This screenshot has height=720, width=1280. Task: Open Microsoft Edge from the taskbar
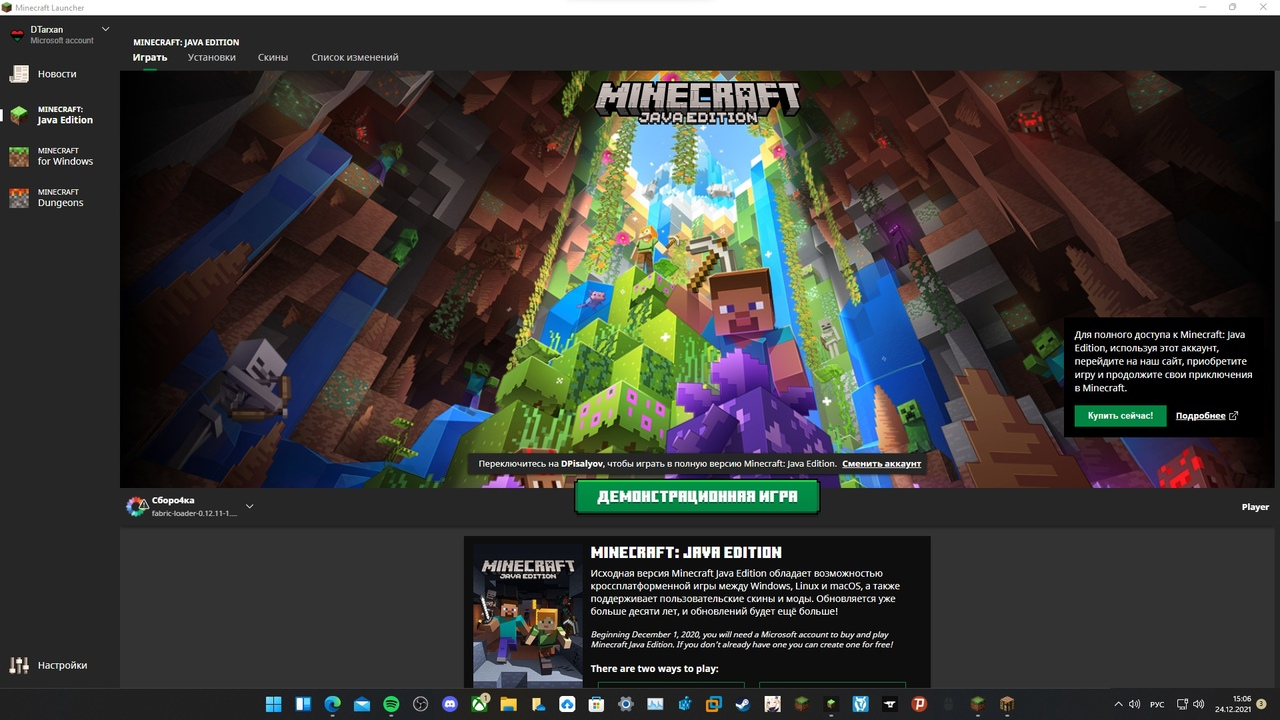(x=333, y=704)
